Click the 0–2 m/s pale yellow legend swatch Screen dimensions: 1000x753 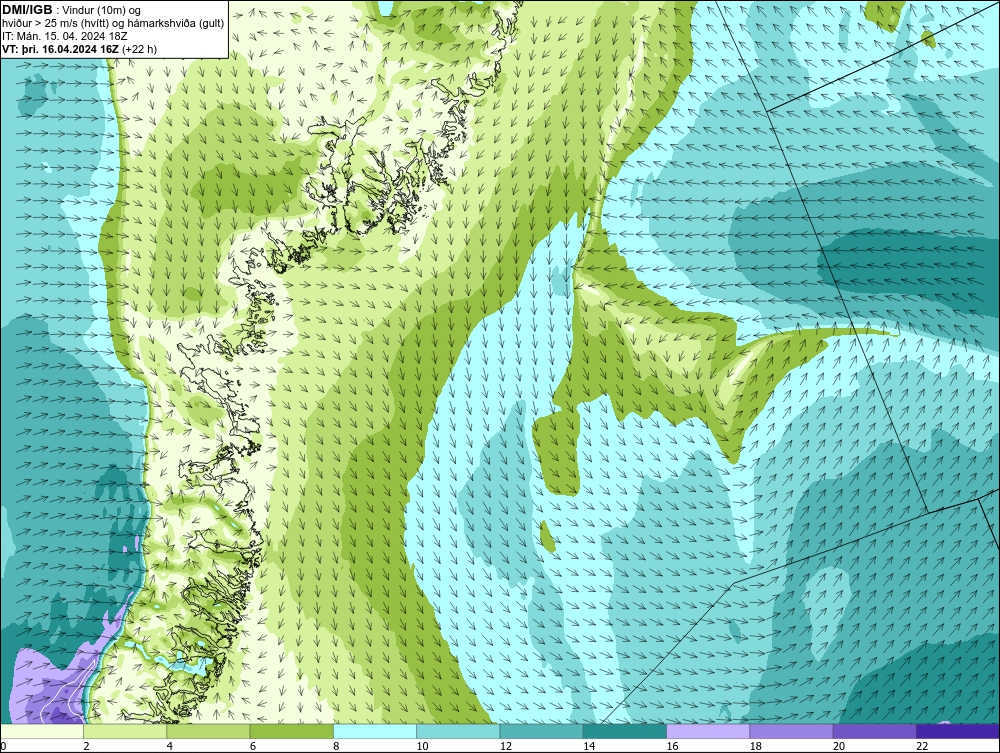point(42,731)
